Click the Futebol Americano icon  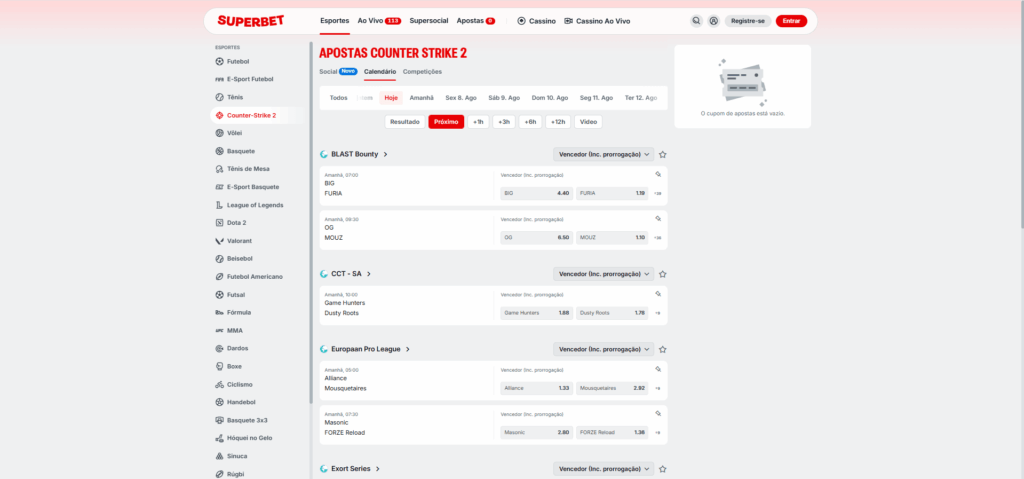point(219,276)
